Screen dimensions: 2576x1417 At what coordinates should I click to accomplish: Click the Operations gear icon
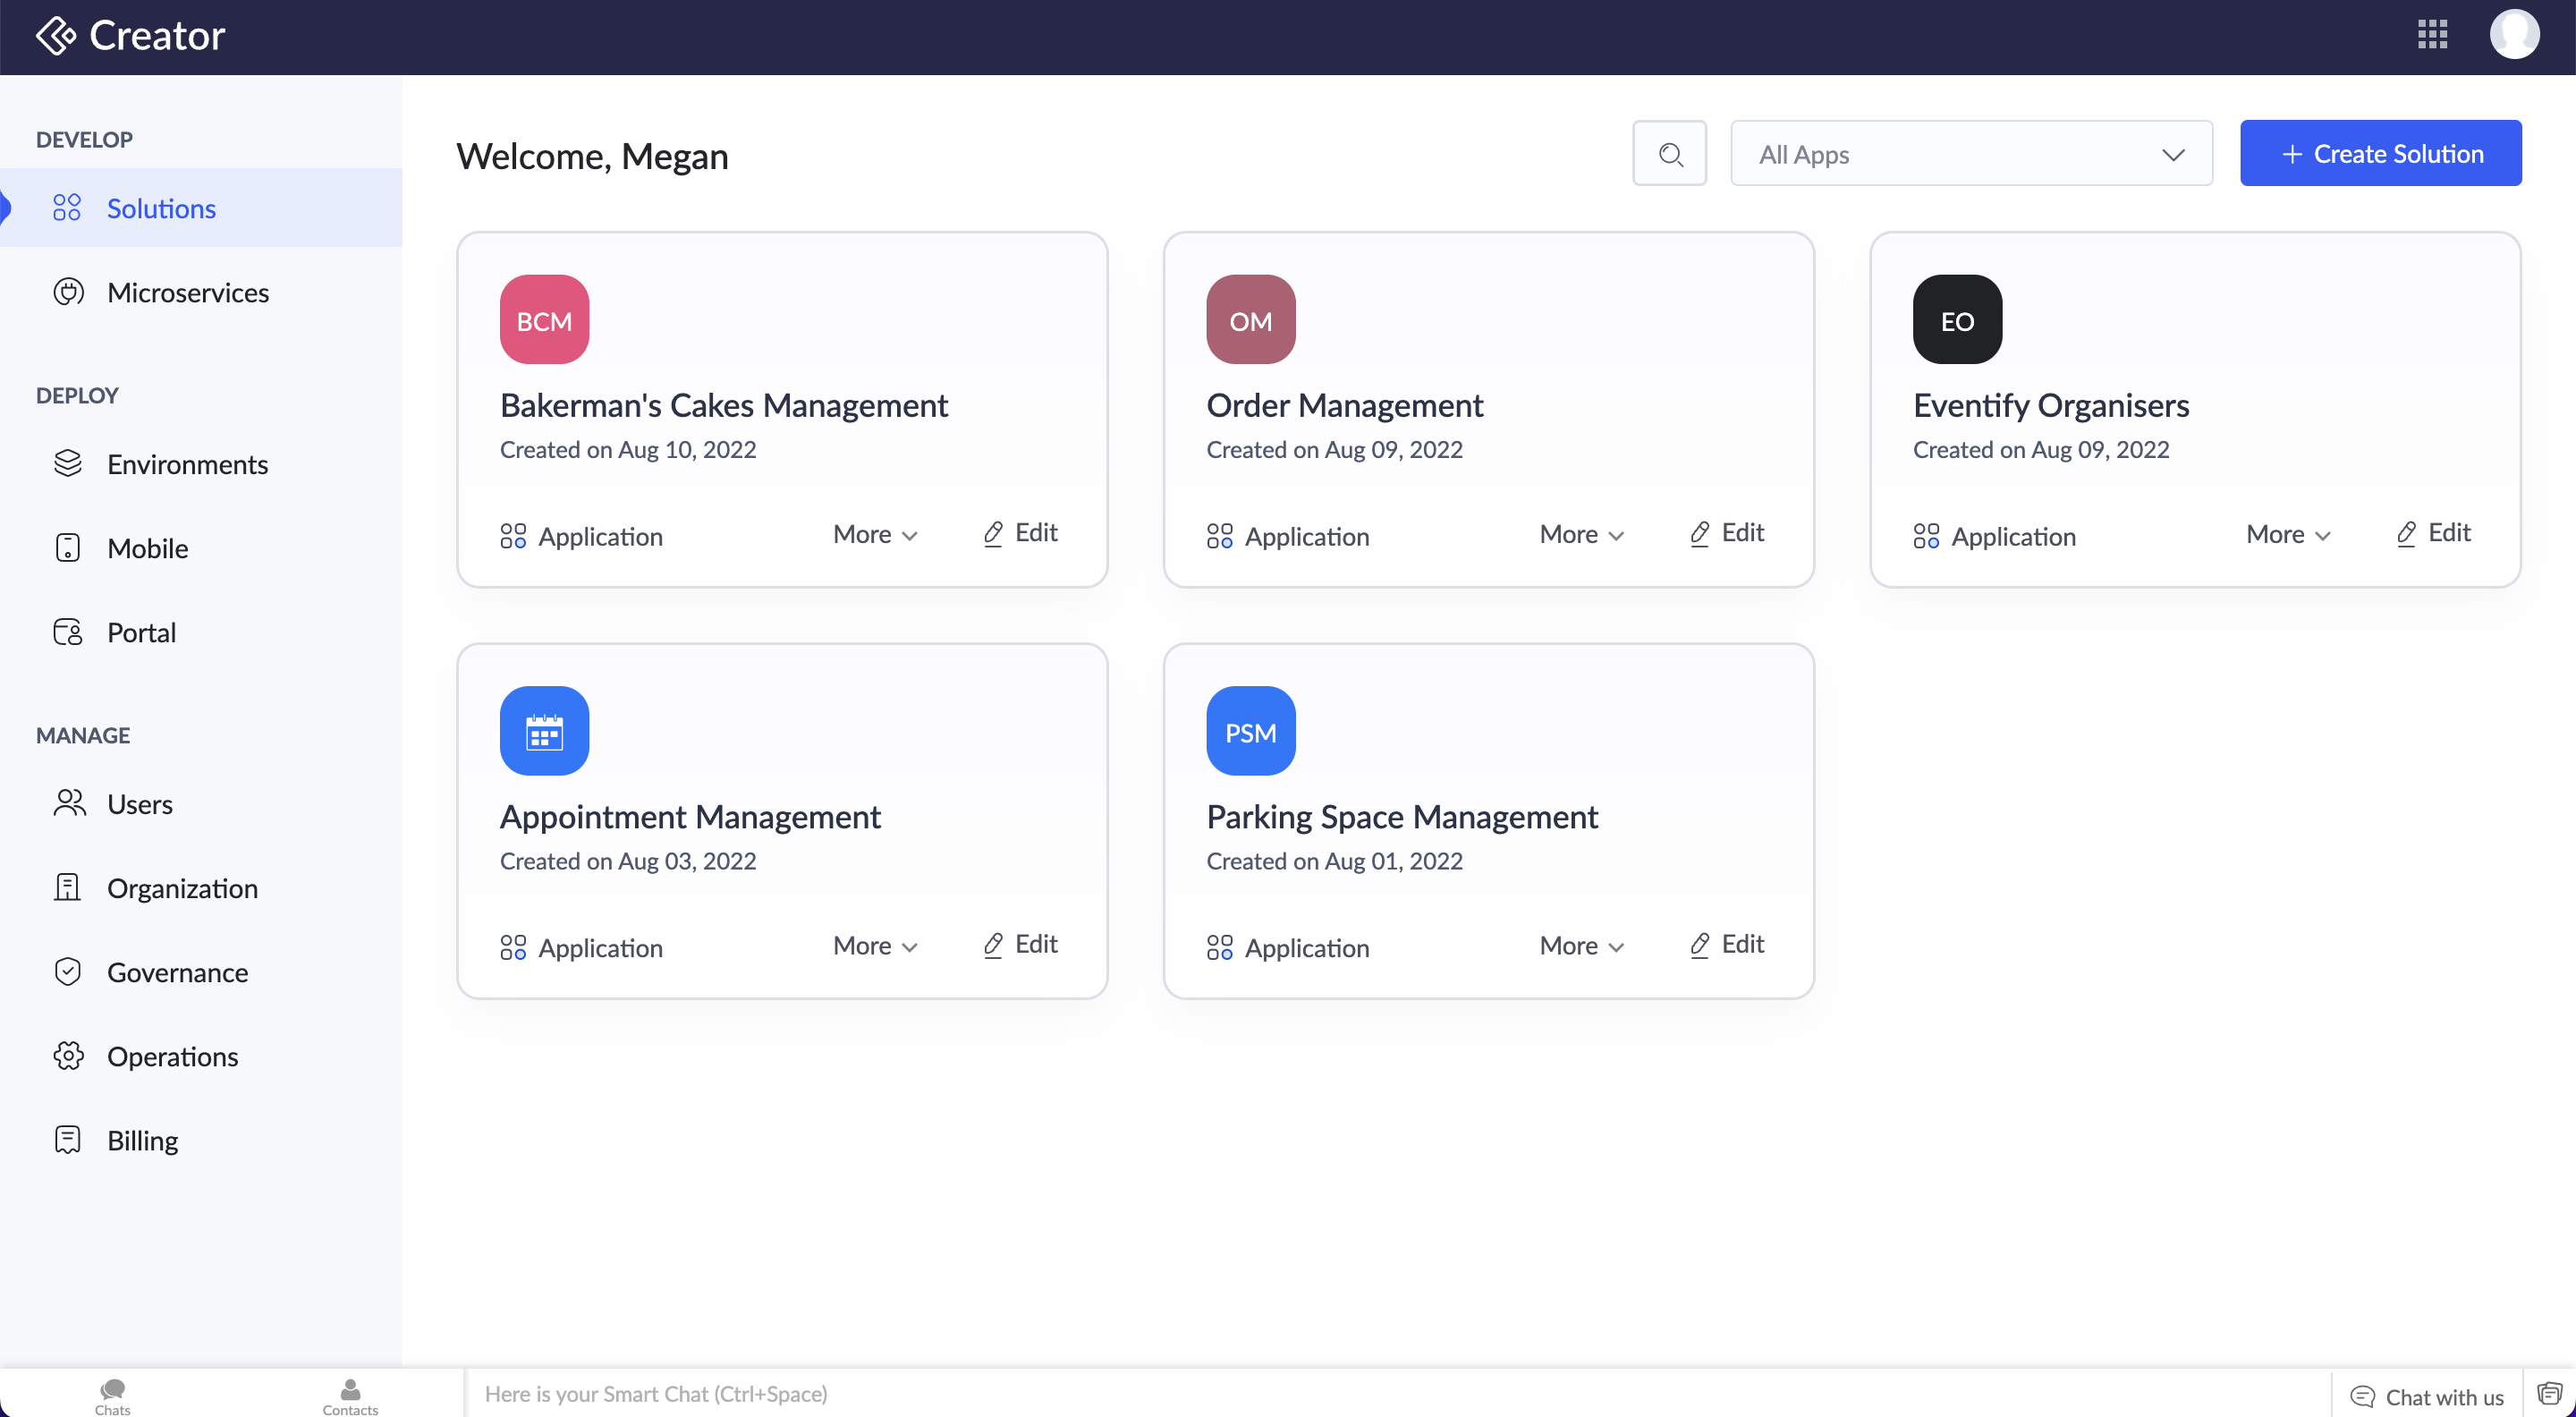click(68, 1056)
